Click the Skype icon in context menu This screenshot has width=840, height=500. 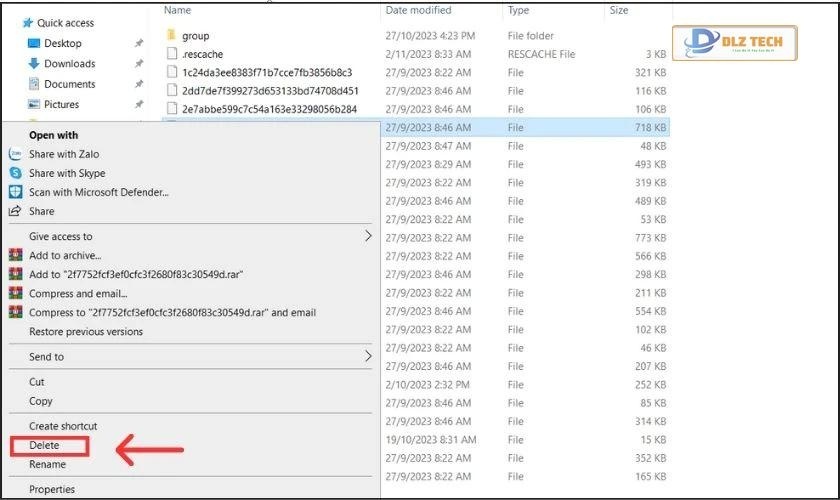coord(16,173)
